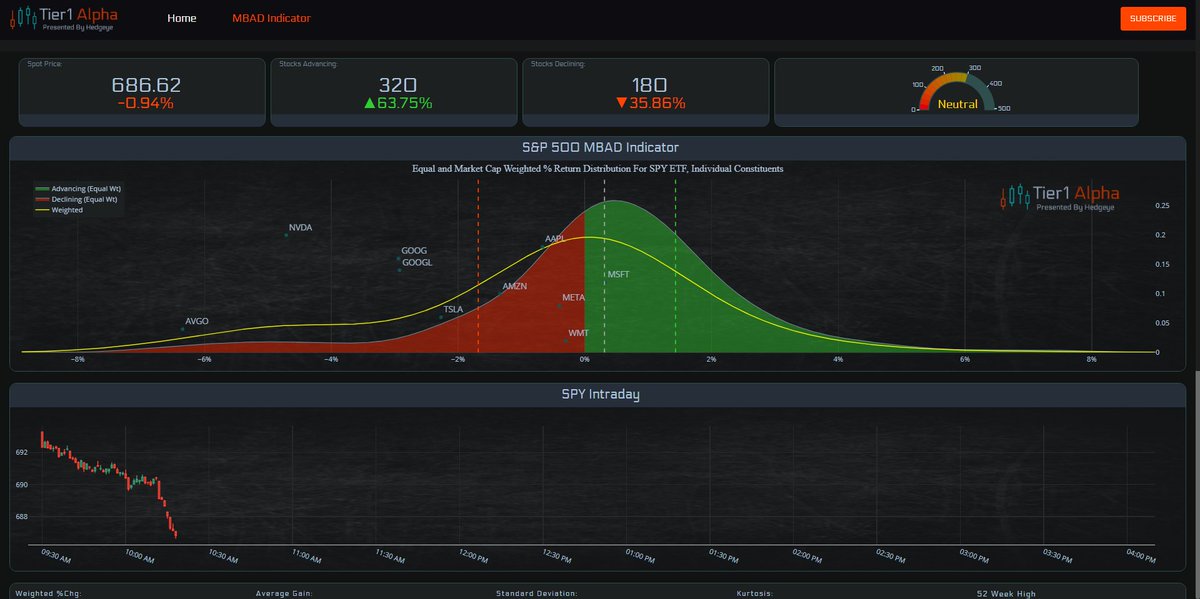Click the Stocks Advancing count 320
The width and height of the screenshot is (1200, 599).
(x=397, y=86)
